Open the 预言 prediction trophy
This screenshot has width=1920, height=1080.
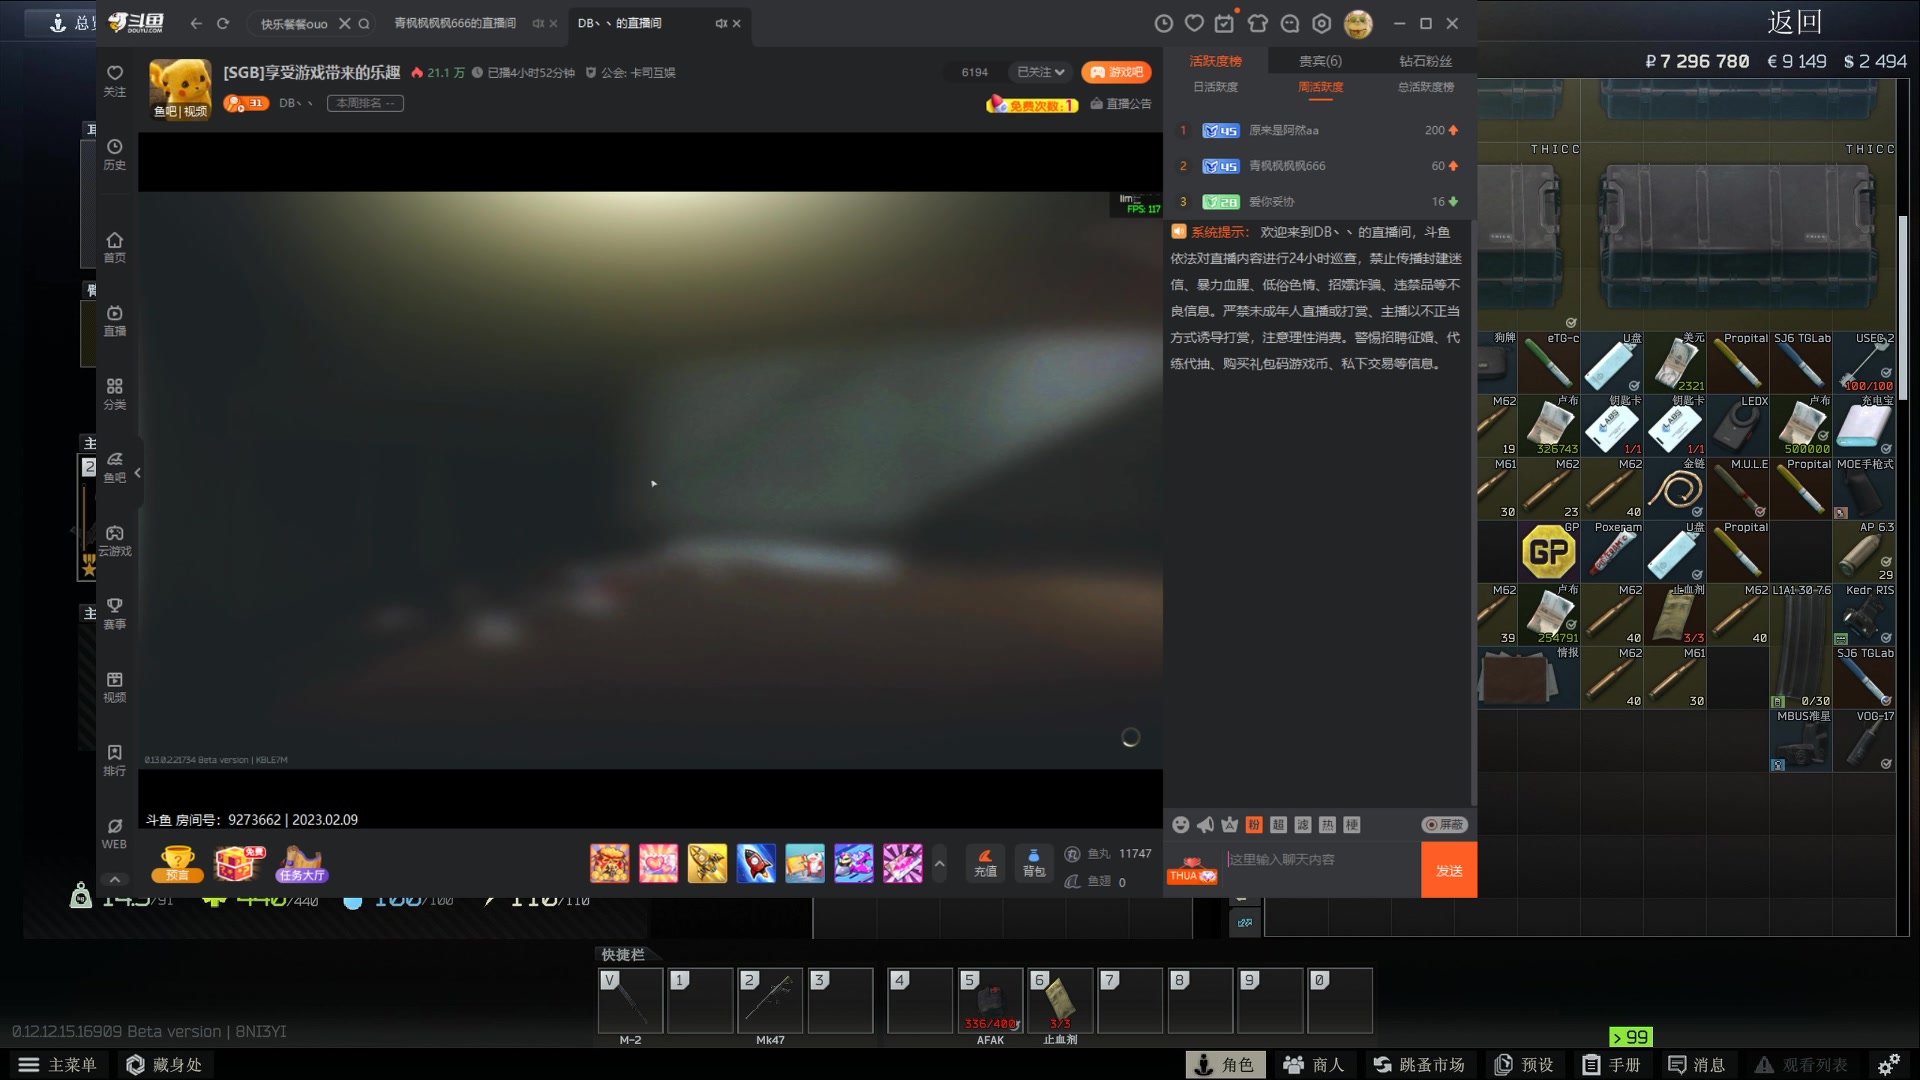click(x=177, y=863)
